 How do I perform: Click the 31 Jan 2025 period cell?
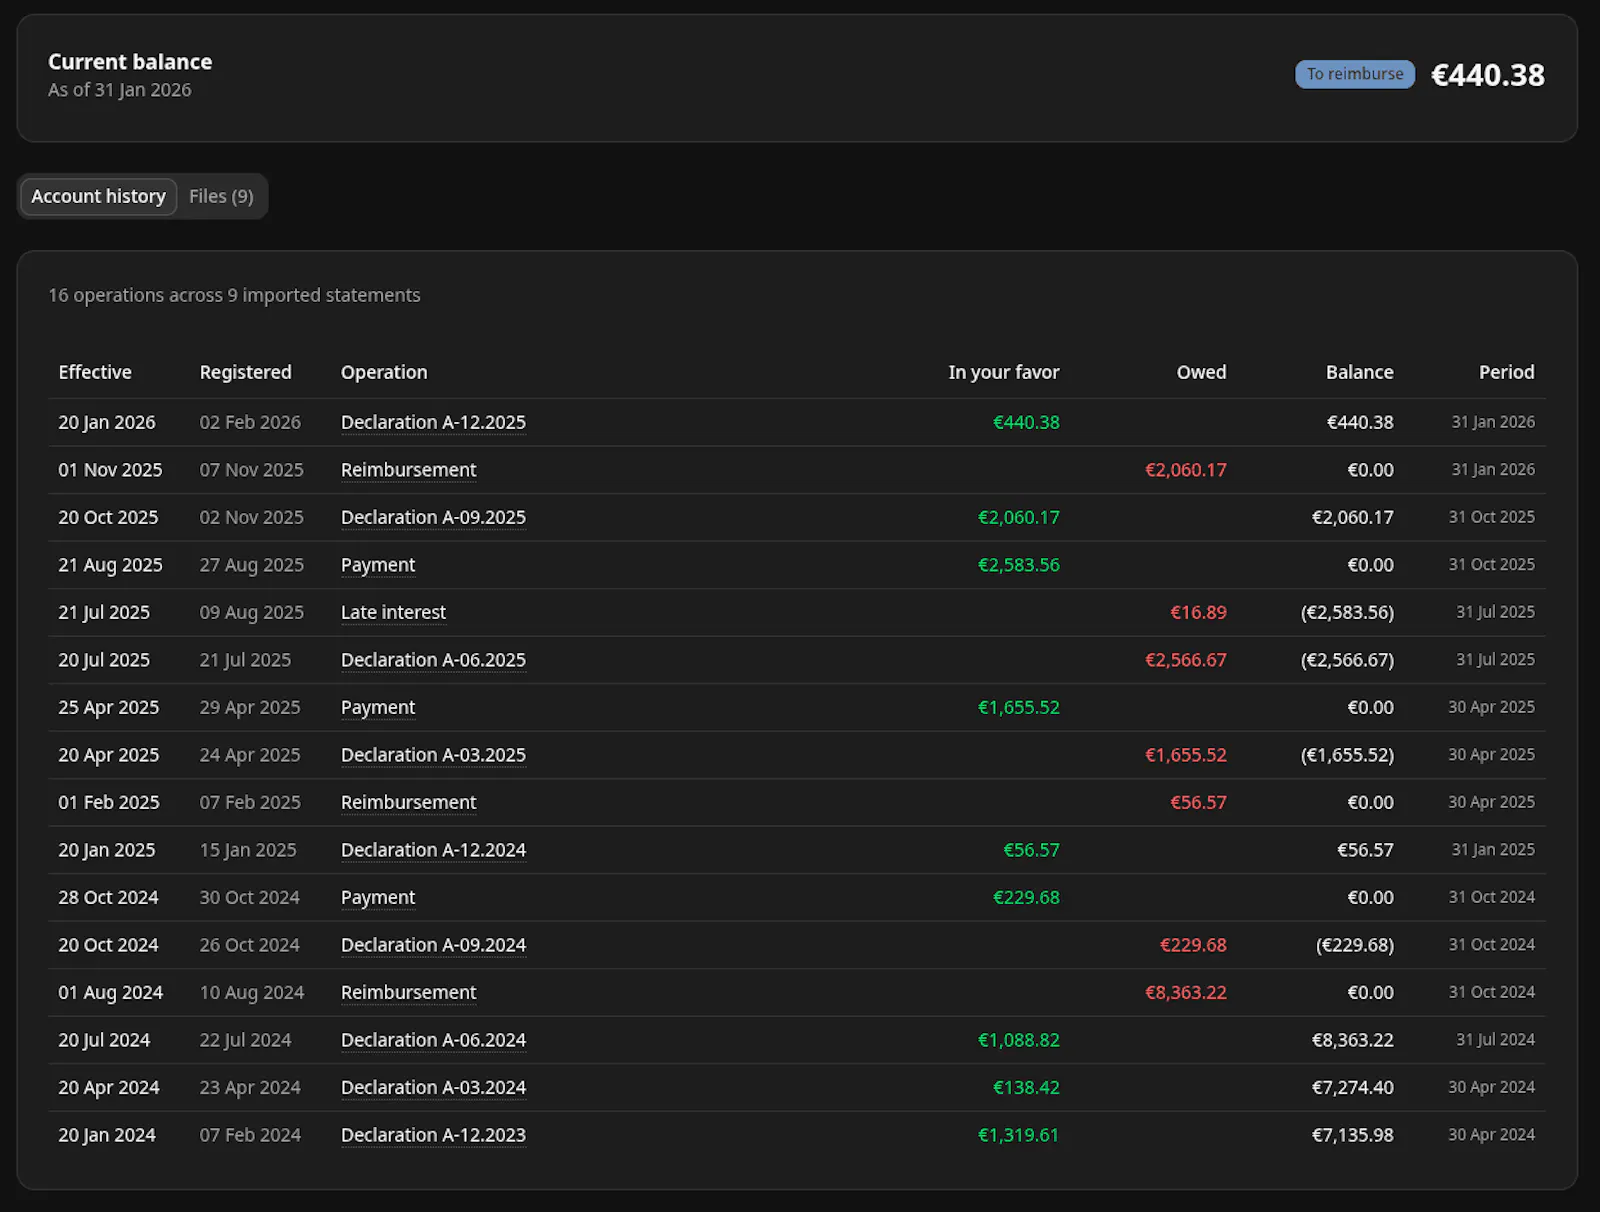1493,850
